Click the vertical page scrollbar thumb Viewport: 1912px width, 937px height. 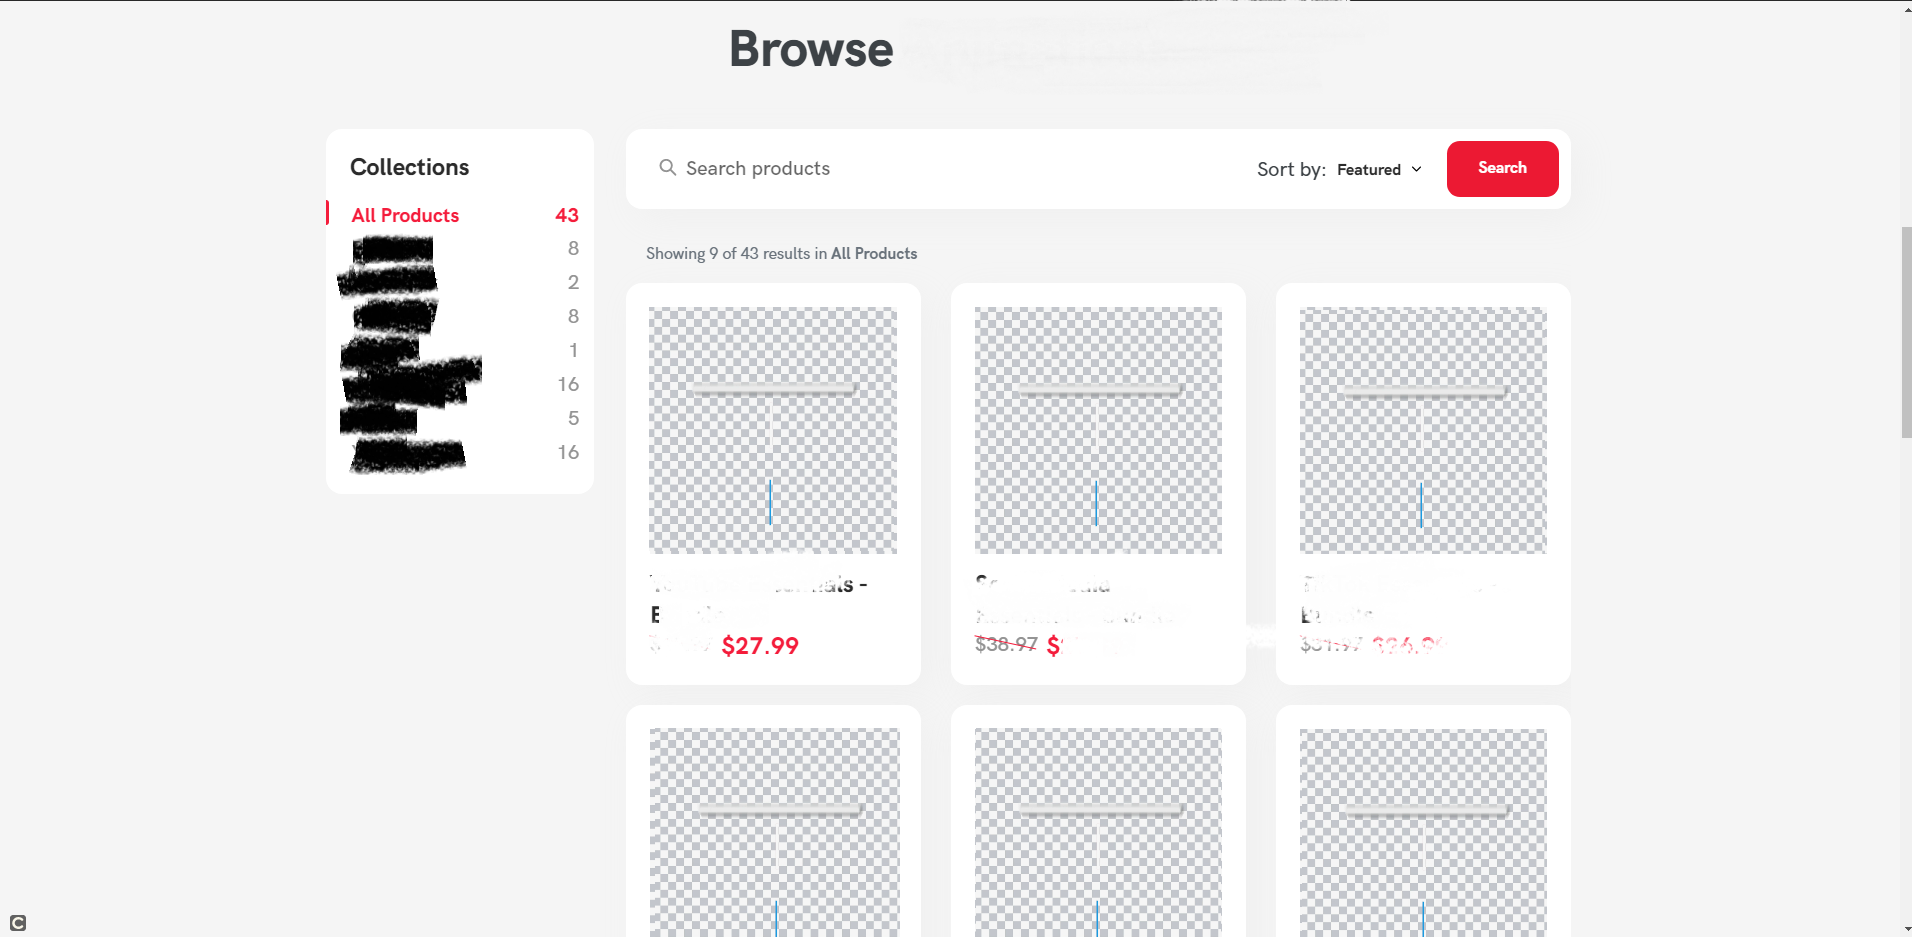pos(1906,332)
